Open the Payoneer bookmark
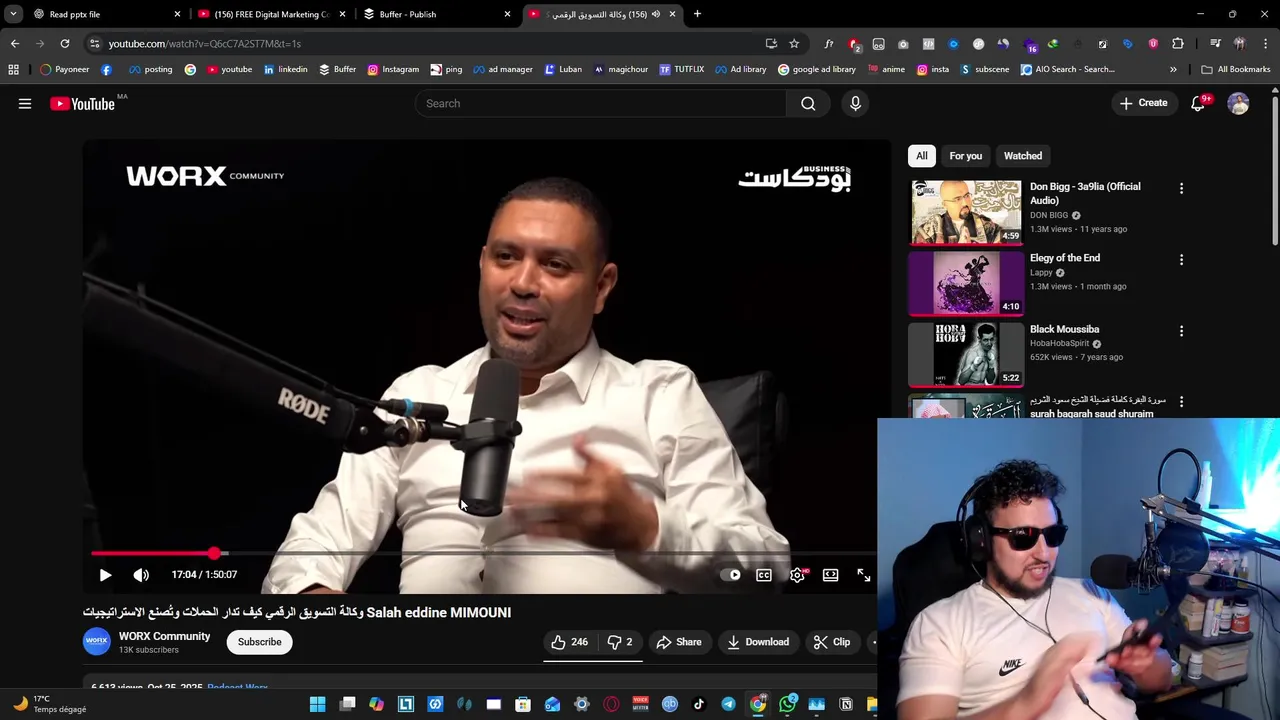 coord(65,69)
